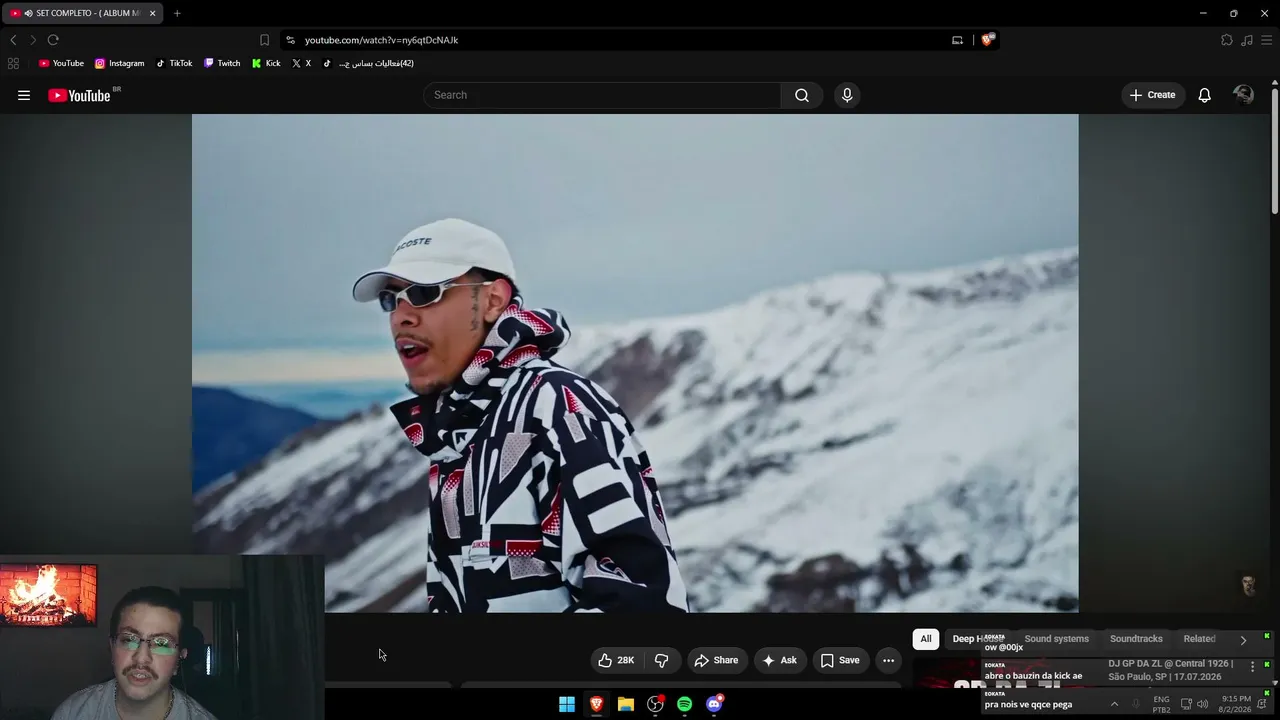Open the browser apps grid icon
The width and height of the screenshot is (1280, 720).
tap(13, 63)
